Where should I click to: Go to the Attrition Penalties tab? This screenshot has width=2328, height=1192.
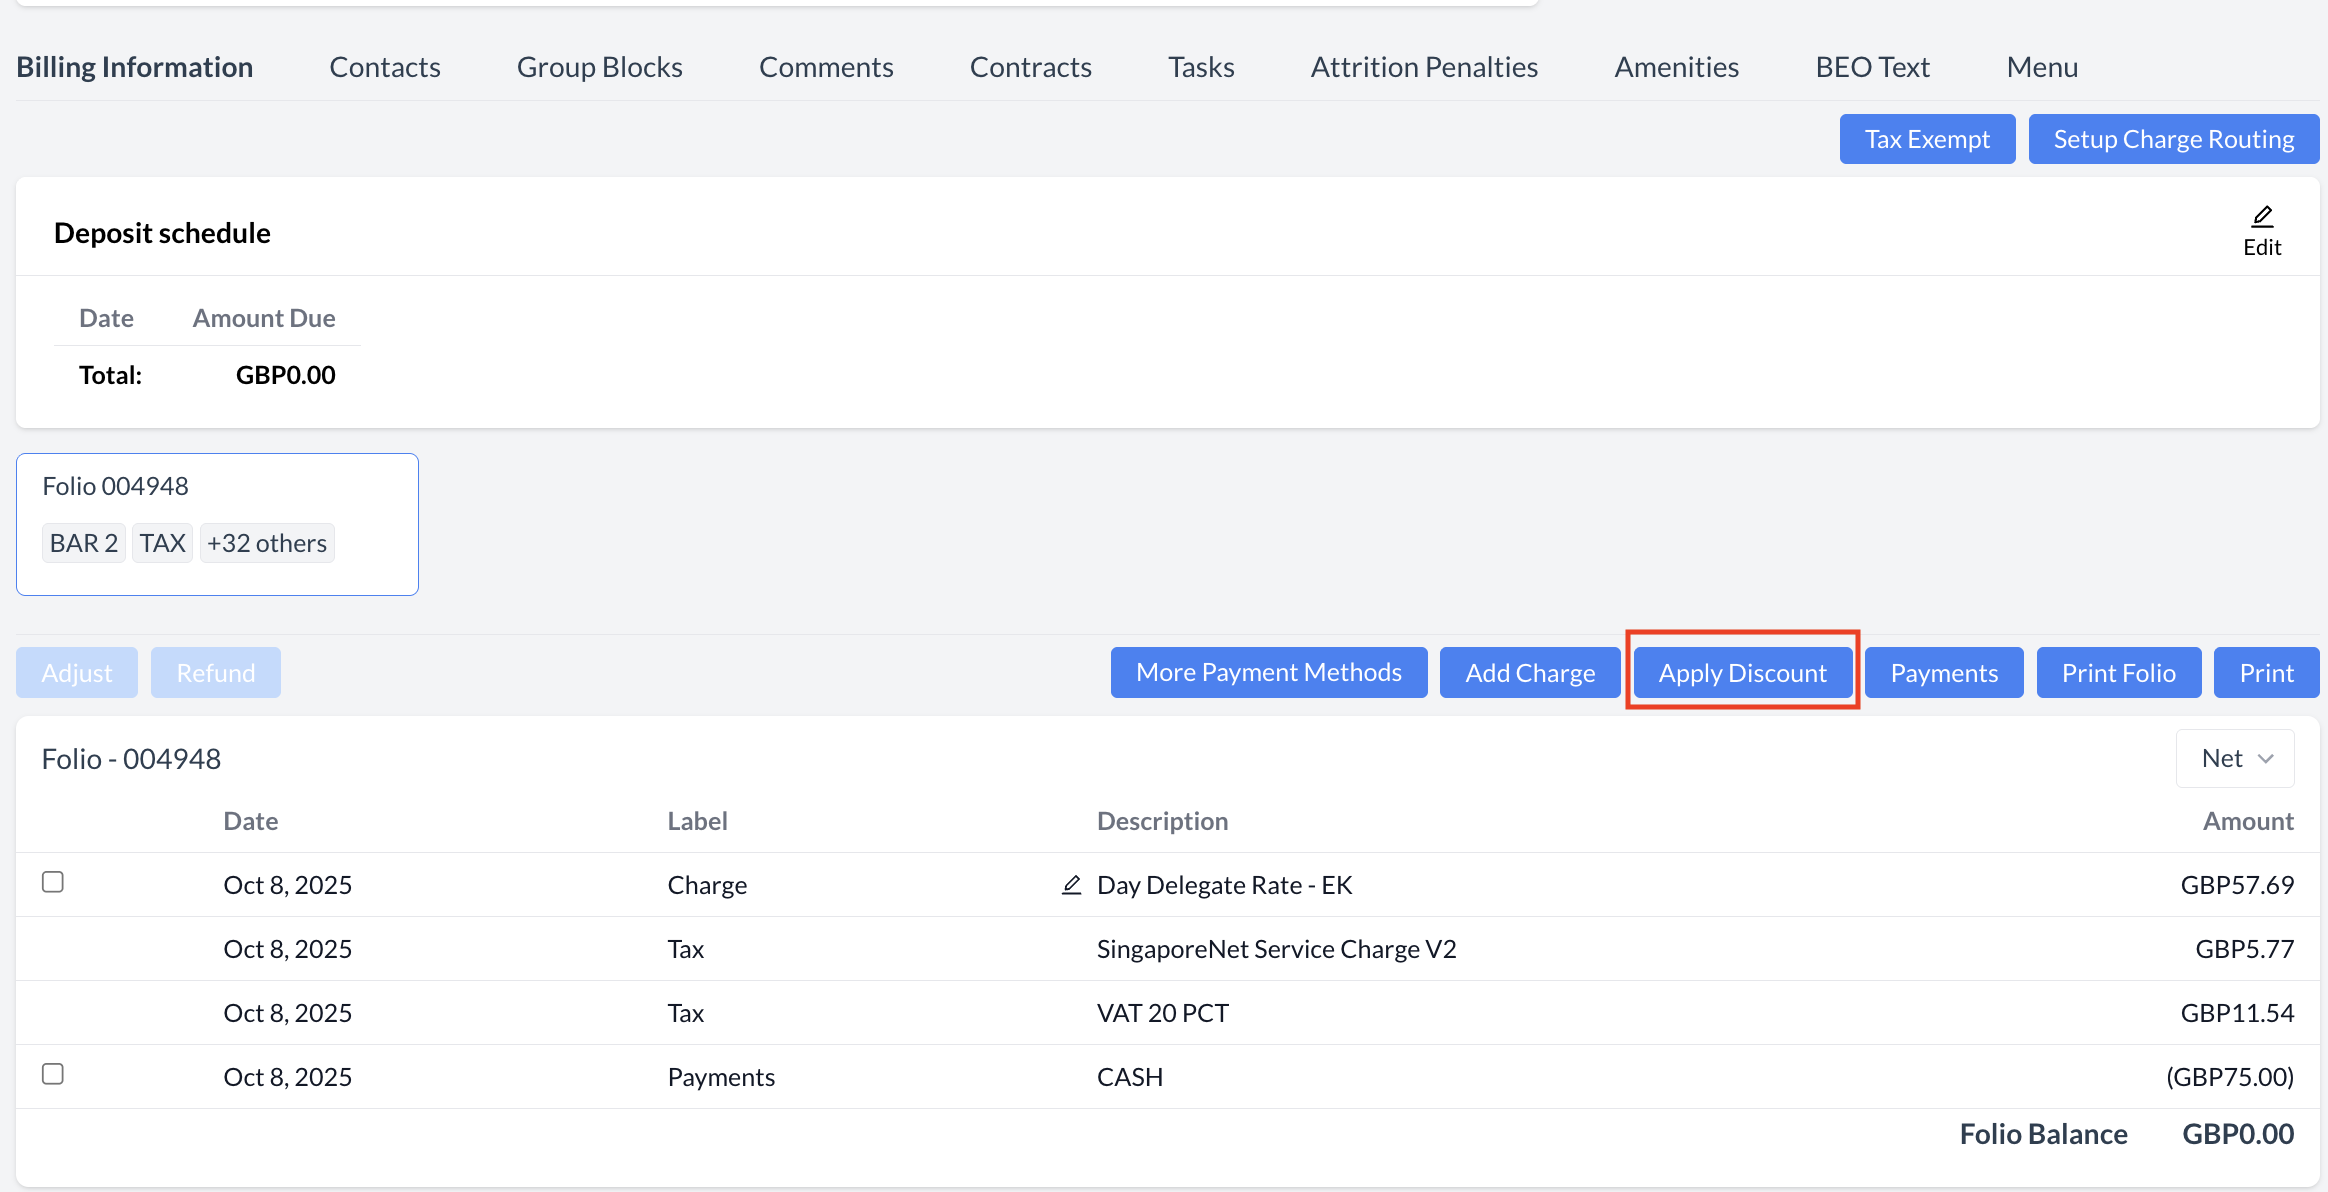coord(1424,67)
